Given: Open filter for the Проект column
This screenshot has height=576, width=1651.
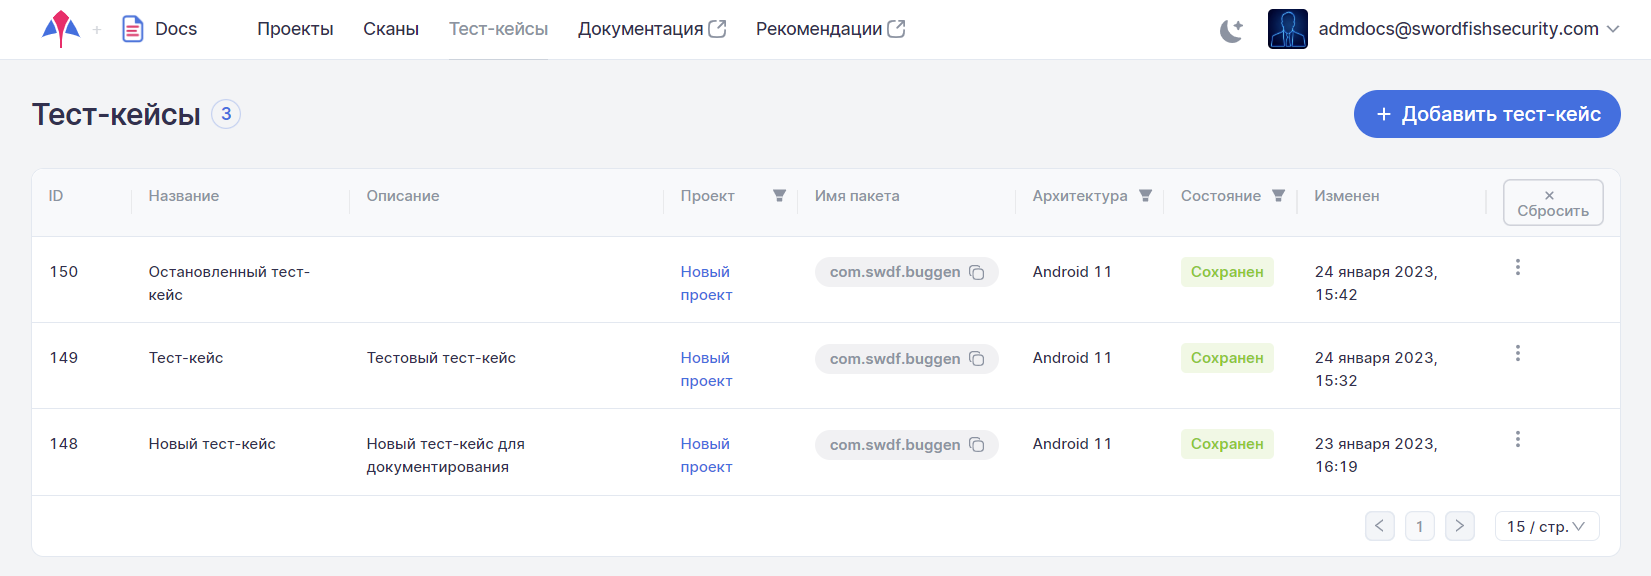Looking at the screenshot, I should coord(779,196).
